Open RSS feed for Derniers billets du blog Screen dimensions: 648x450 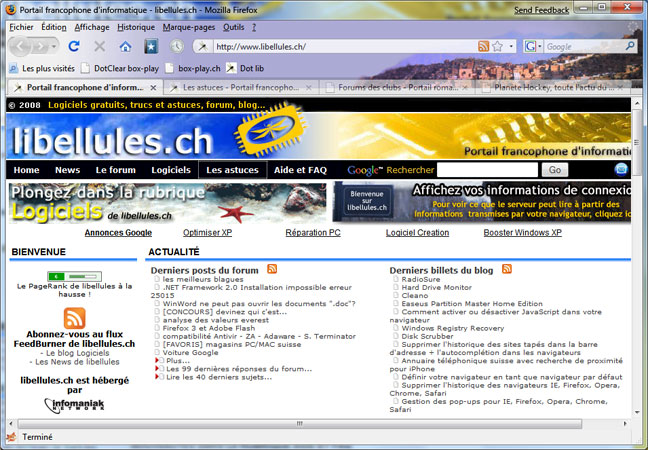(507, 269)
